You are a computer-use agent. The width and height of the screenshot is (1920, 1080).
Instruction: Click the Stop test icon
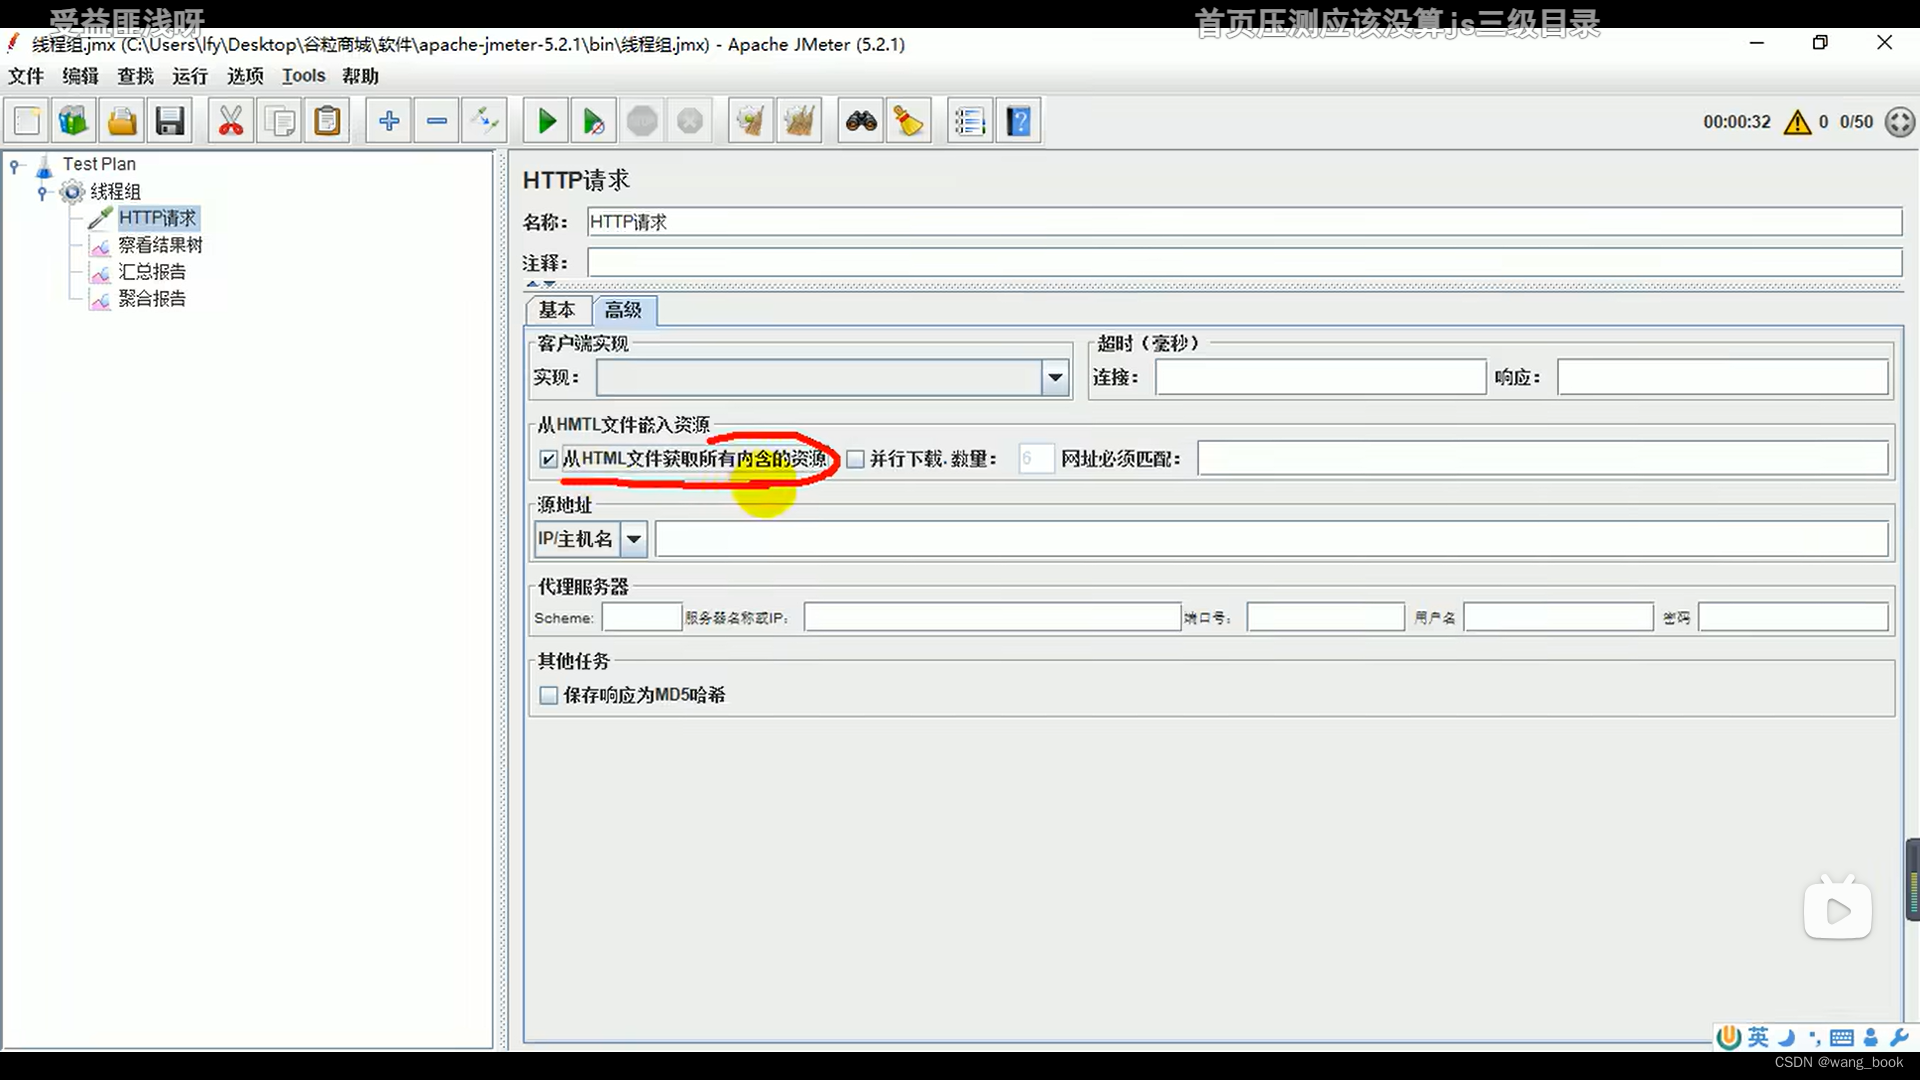click(x=642, y=121)
